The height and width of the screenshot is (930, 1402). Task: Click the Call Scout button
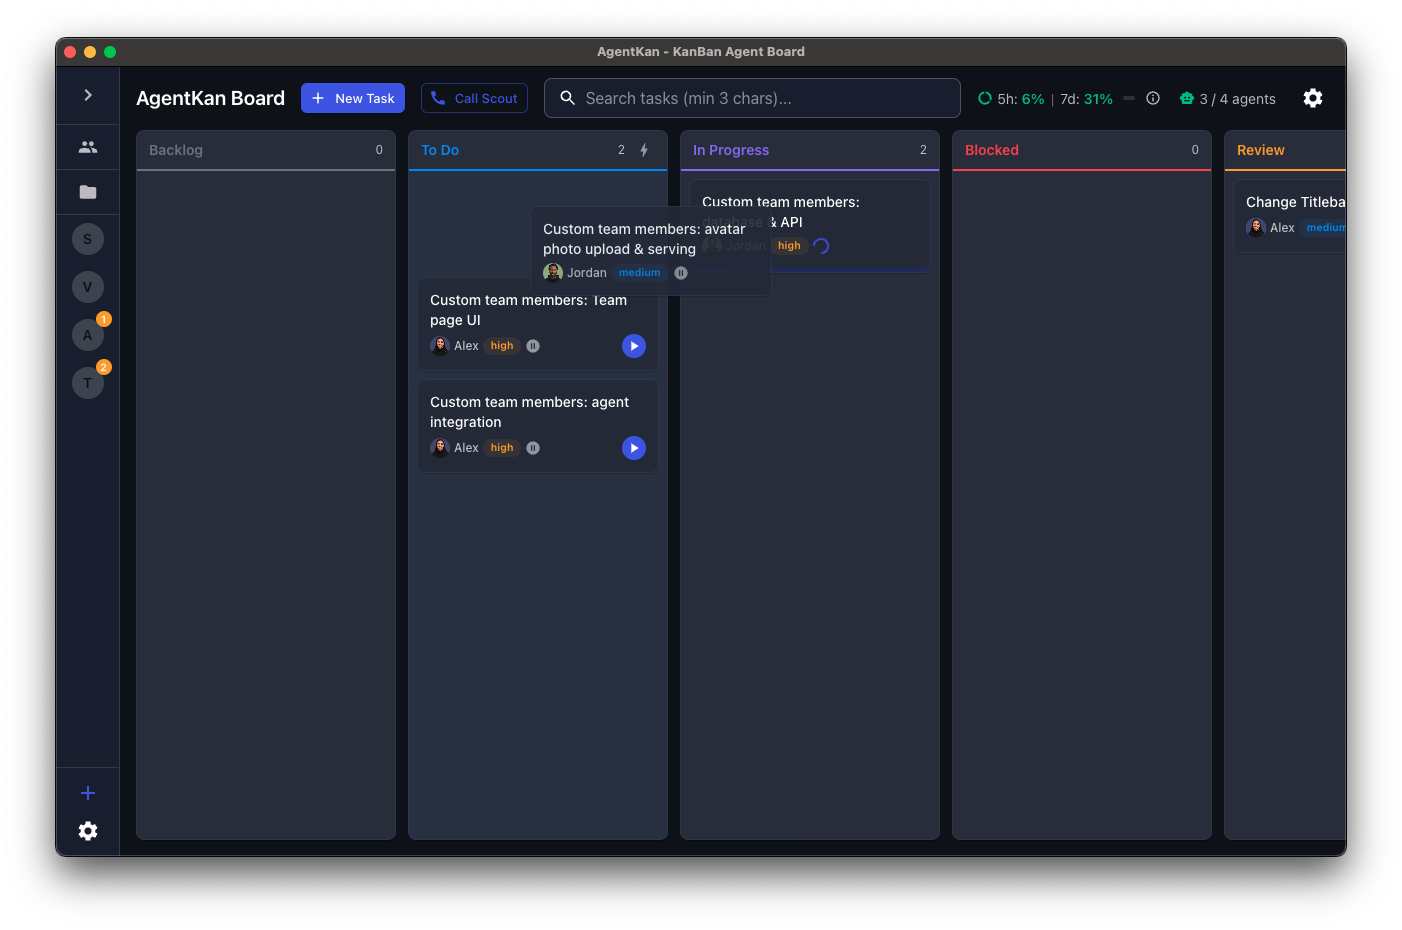[474, 98]
